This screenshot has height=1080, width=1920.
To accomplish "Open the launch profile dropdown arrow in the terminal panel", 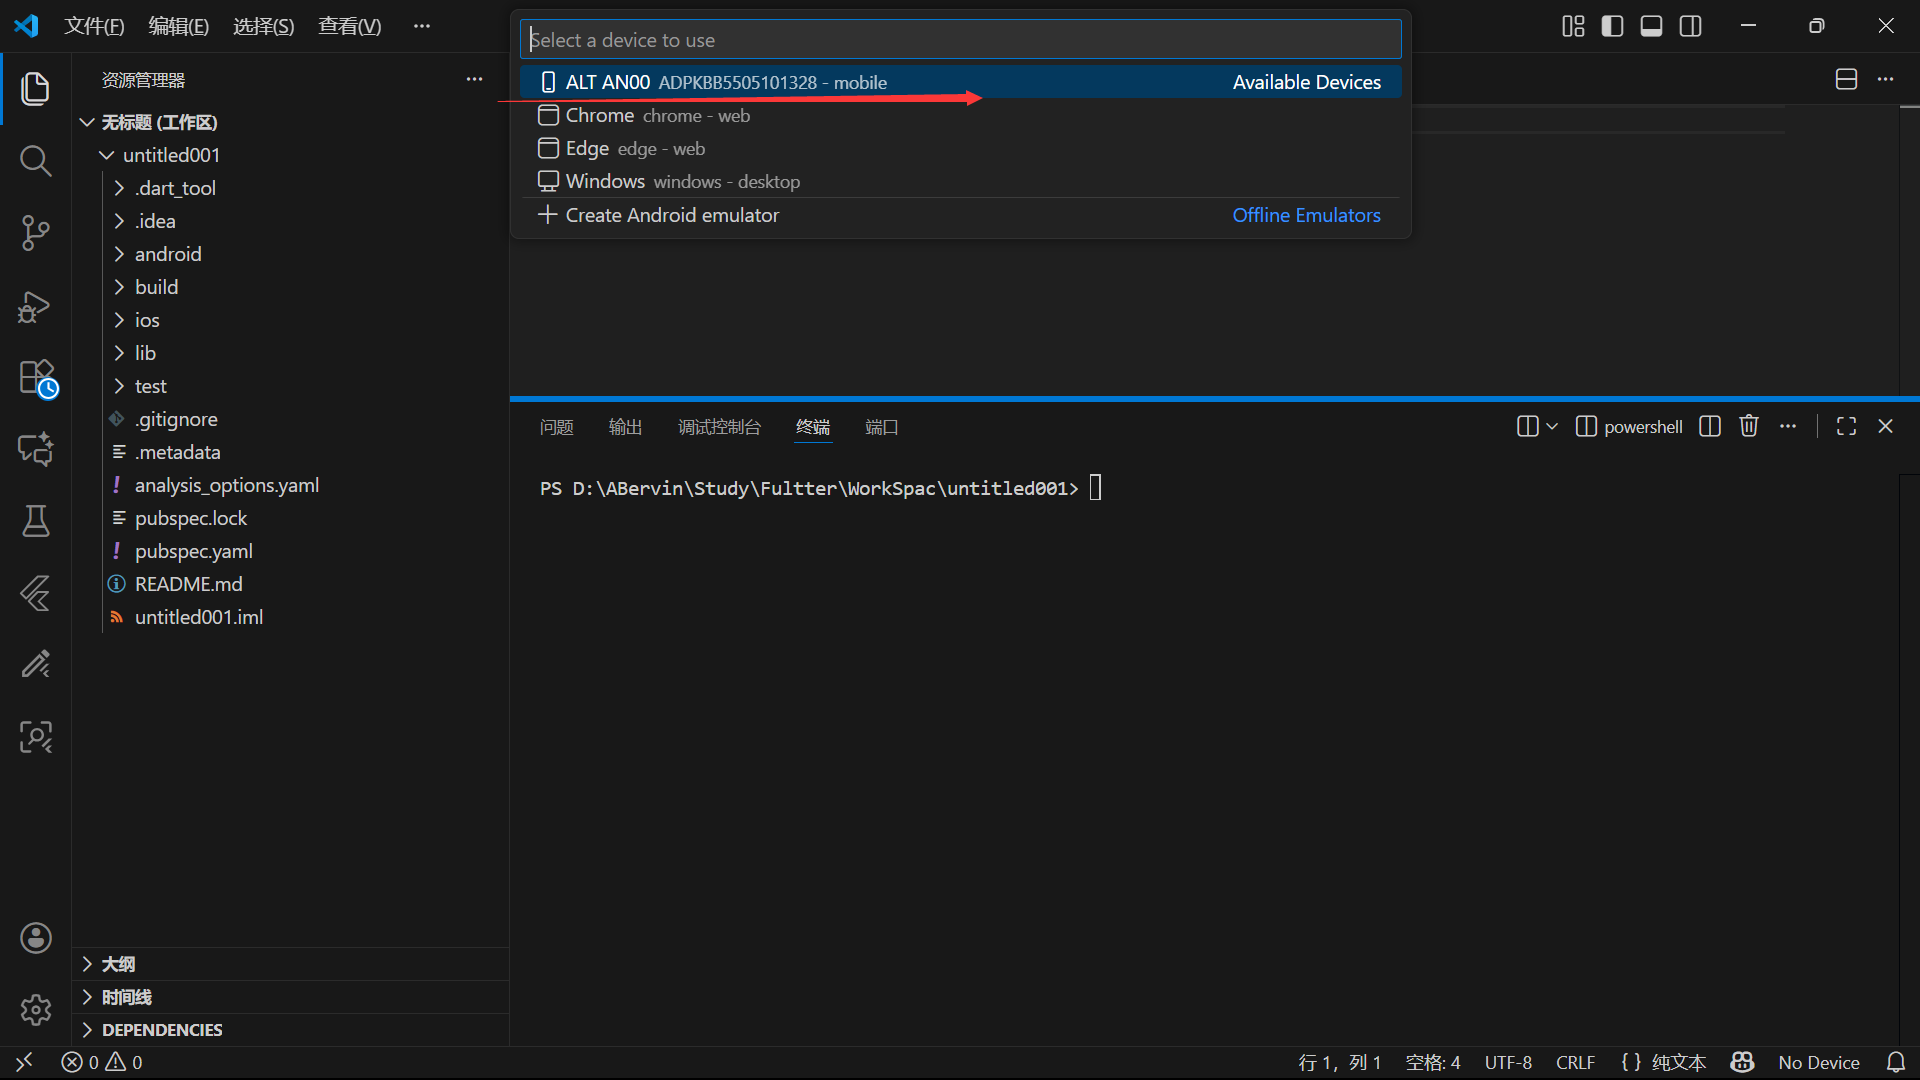I will 1552,427.
